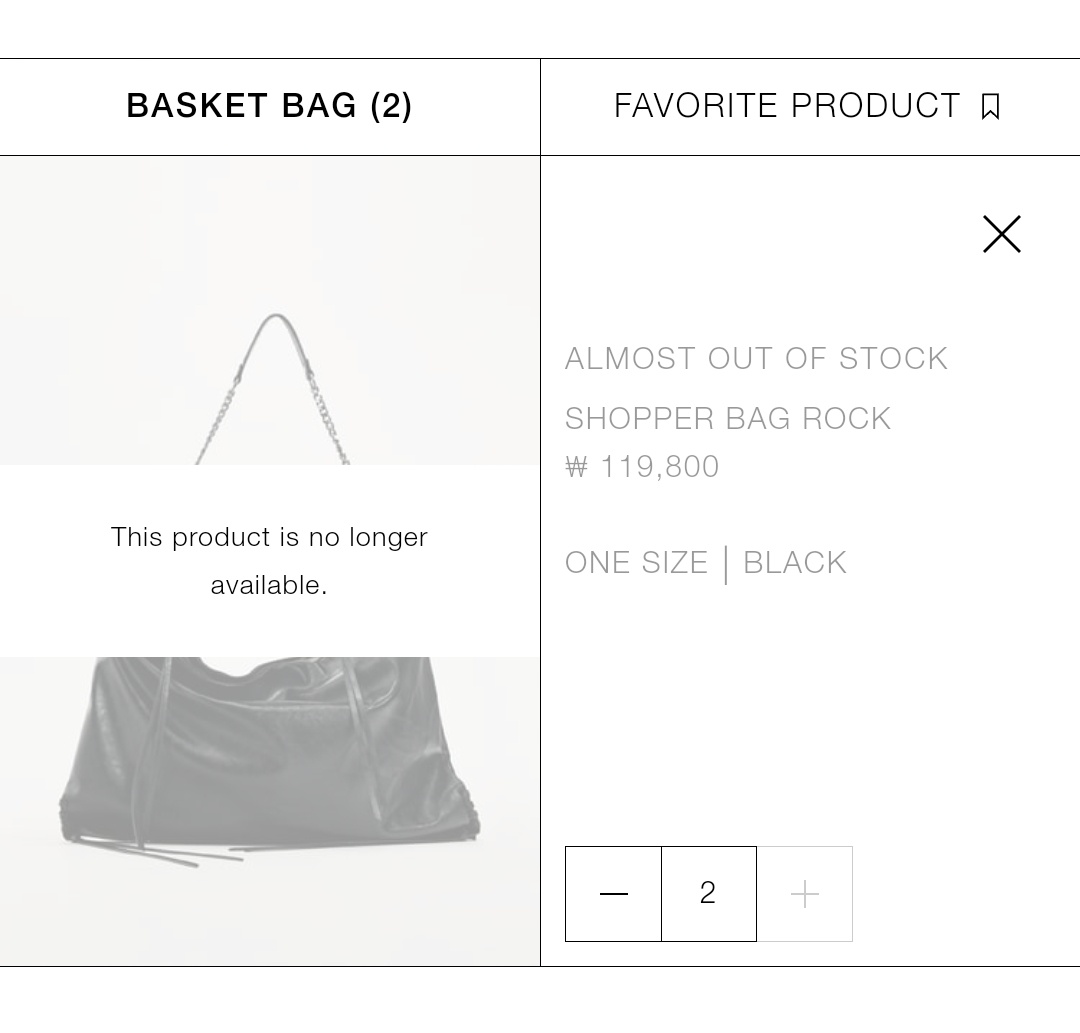
Task: Decrease quantity with the minus button
Action: pos(614,894)
